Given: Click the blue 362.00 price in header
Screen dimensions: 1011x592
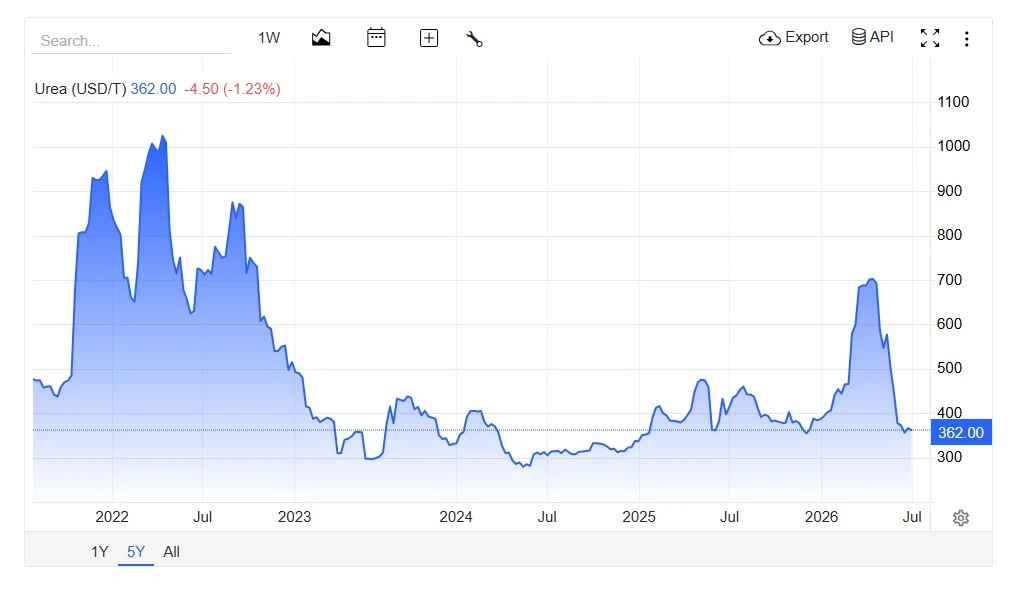Looking at the screenshot, I should click(153, 89).
